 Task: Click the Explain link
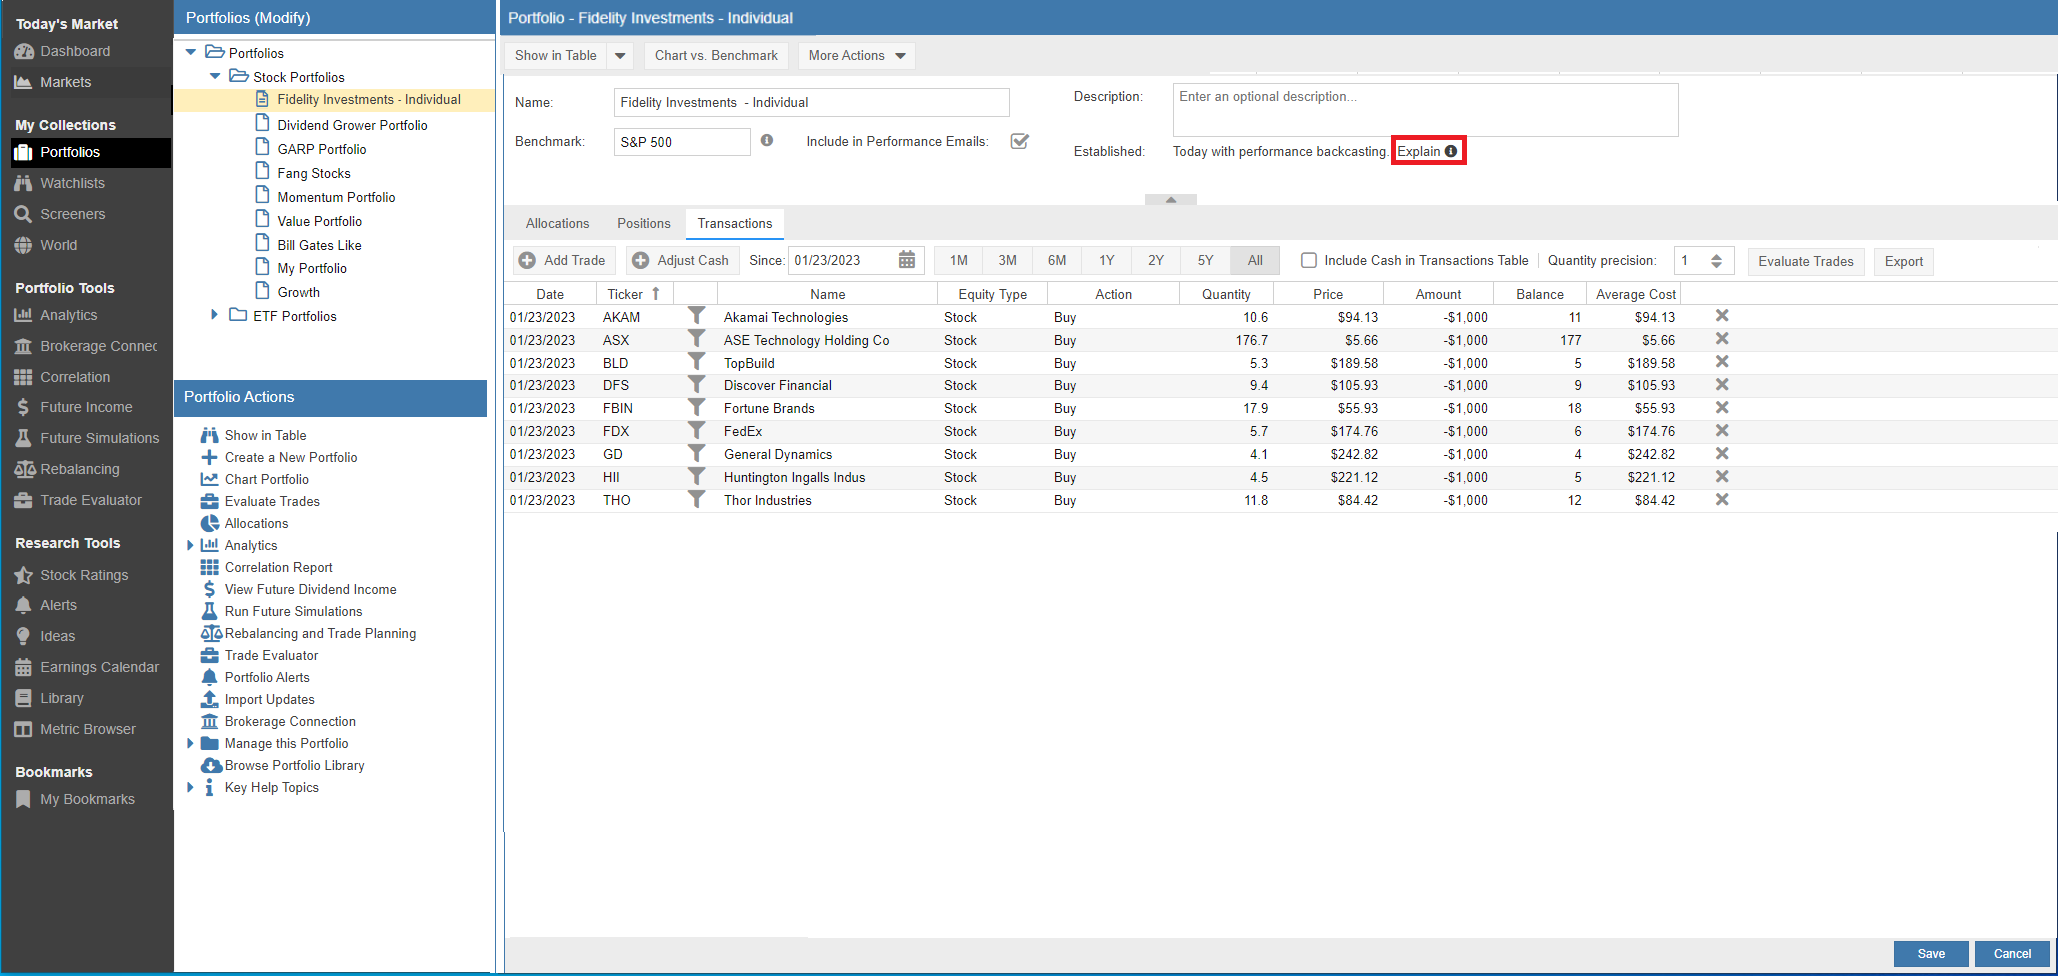point(1427,151)
